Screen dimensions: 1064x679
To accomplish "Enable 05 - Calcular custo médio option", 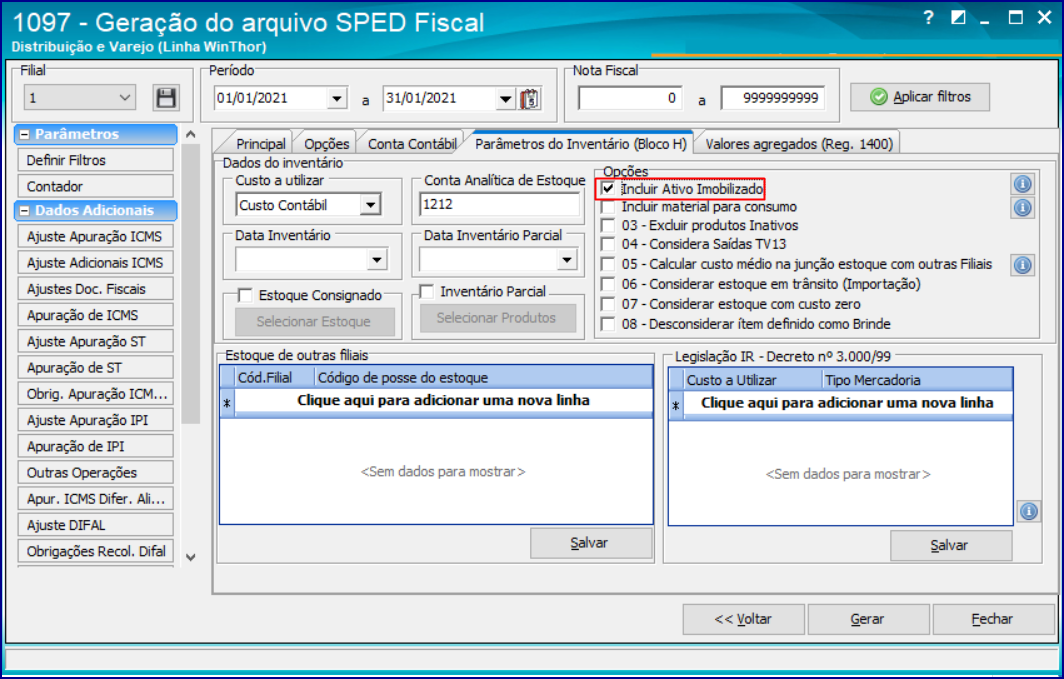I will [608, 264].
